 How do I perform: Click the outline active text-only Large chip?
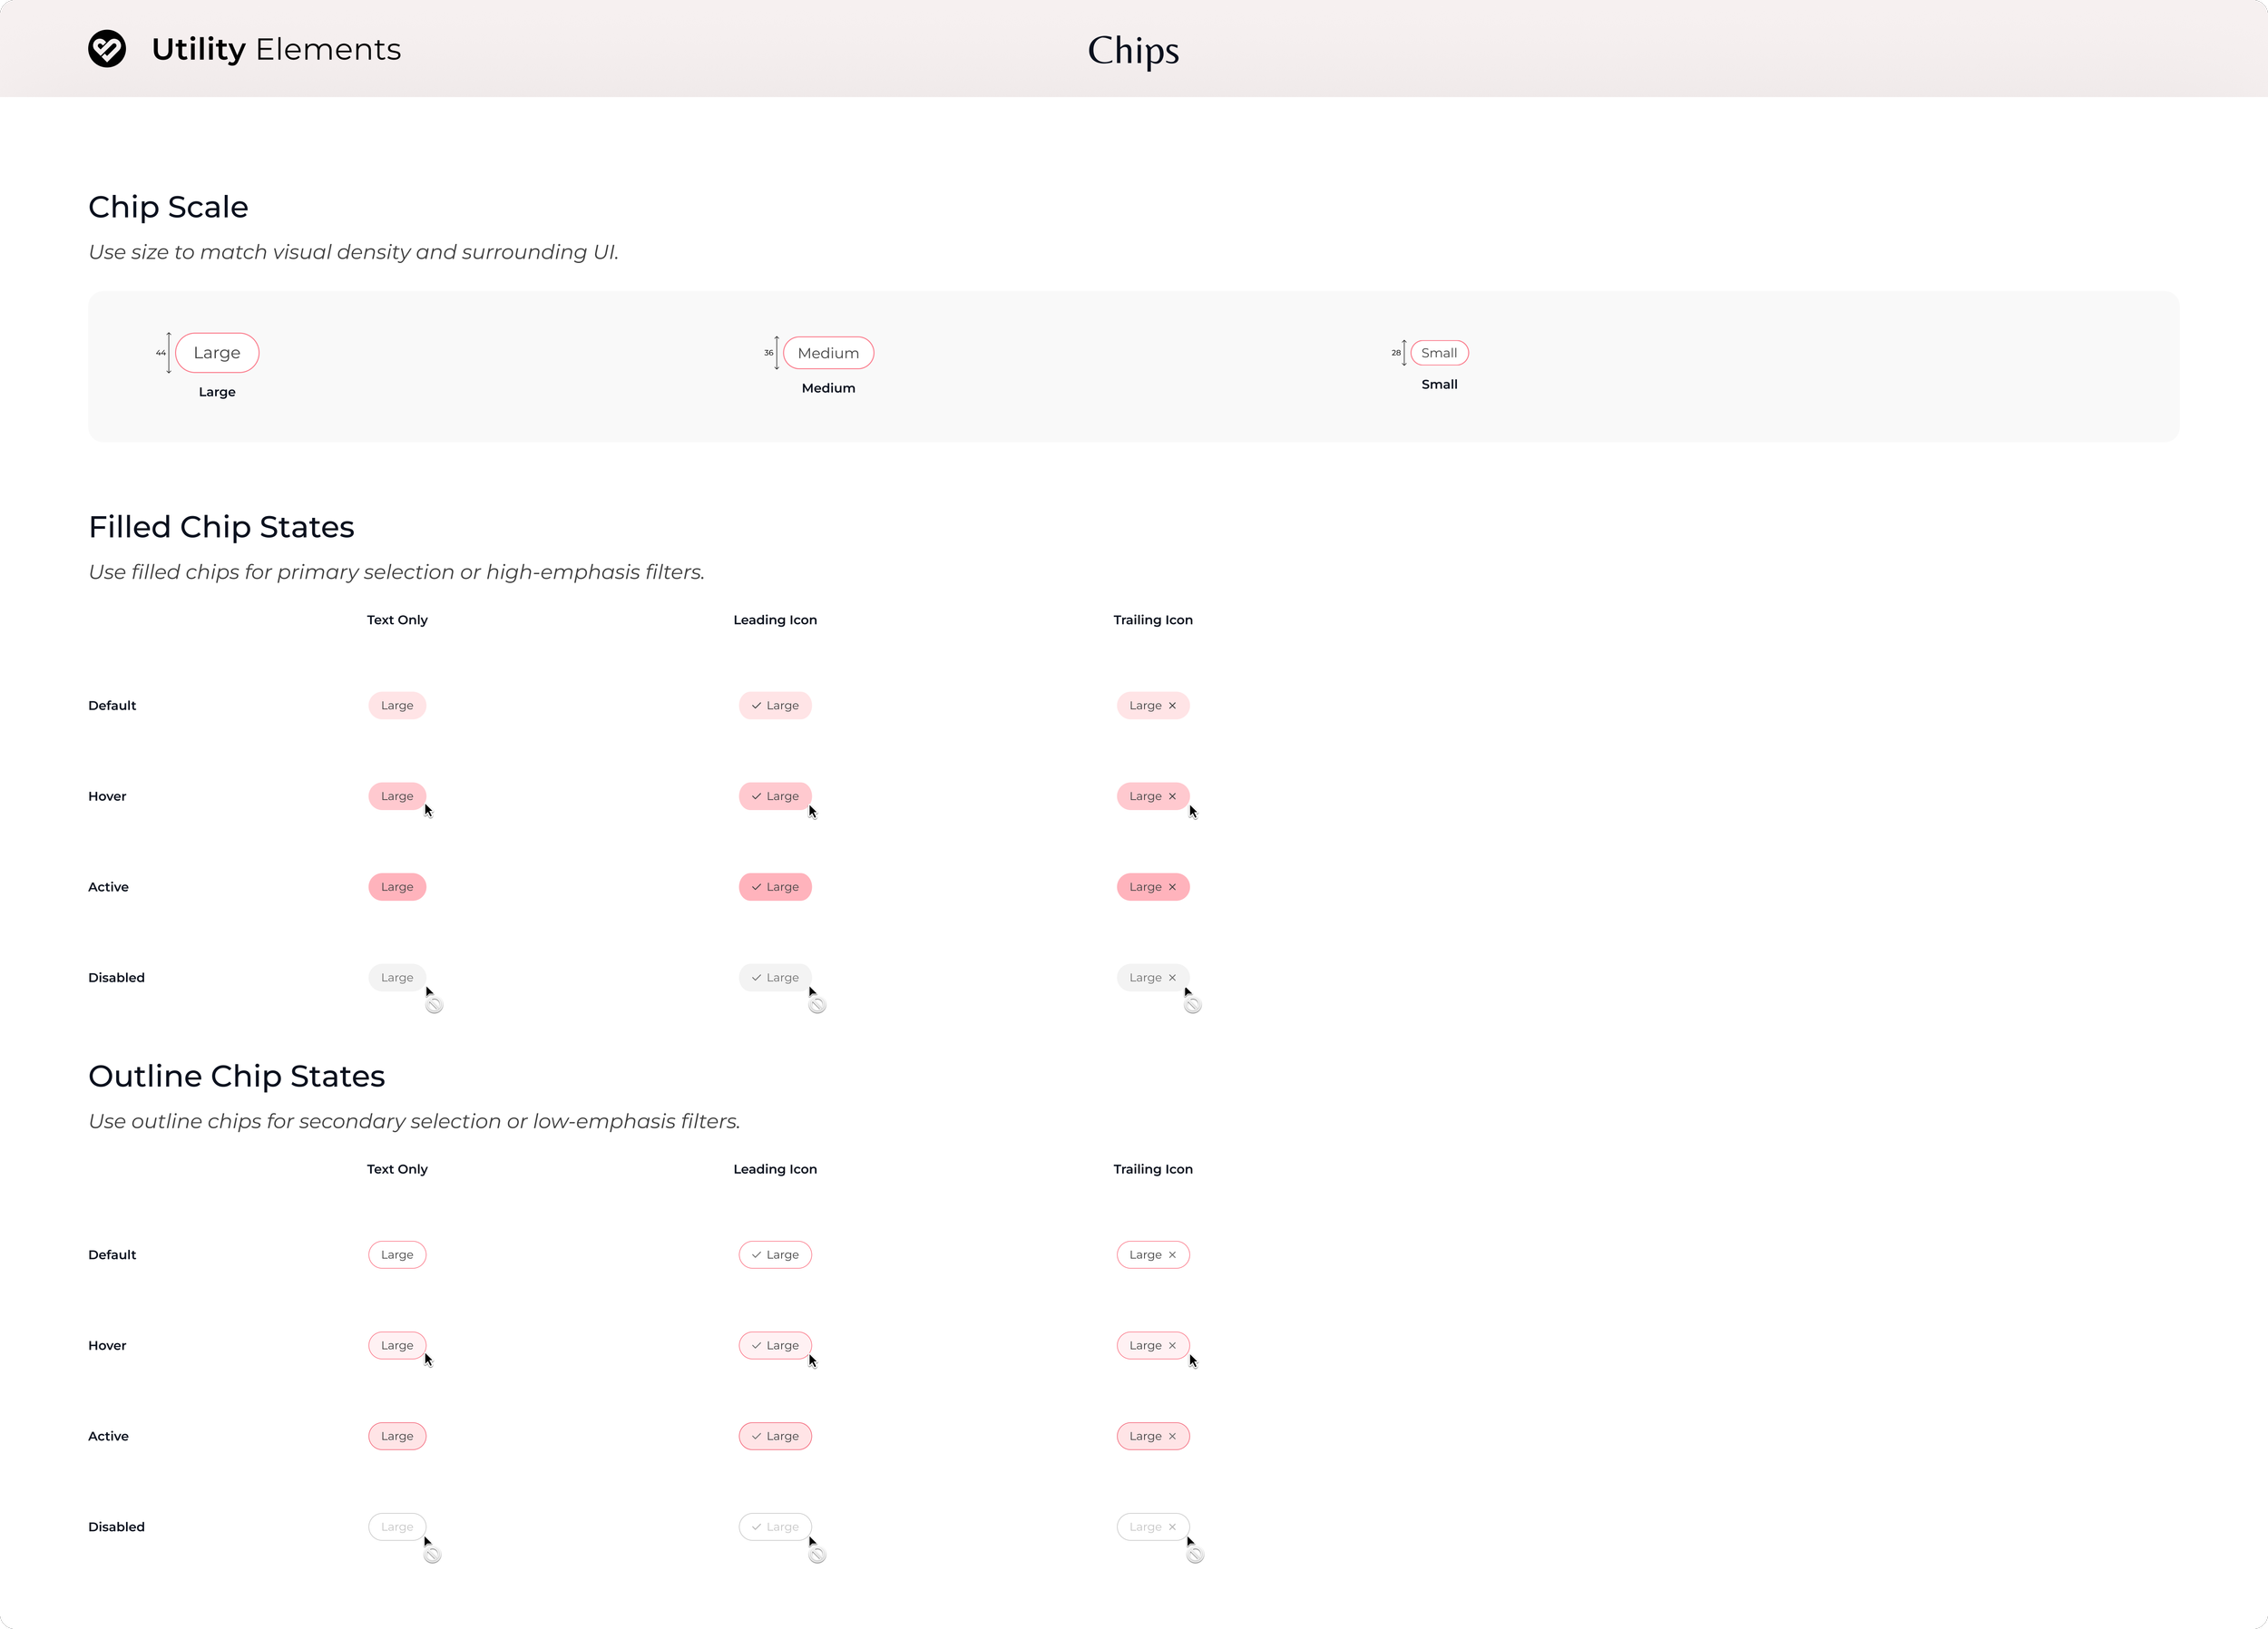click(397, 1437)
